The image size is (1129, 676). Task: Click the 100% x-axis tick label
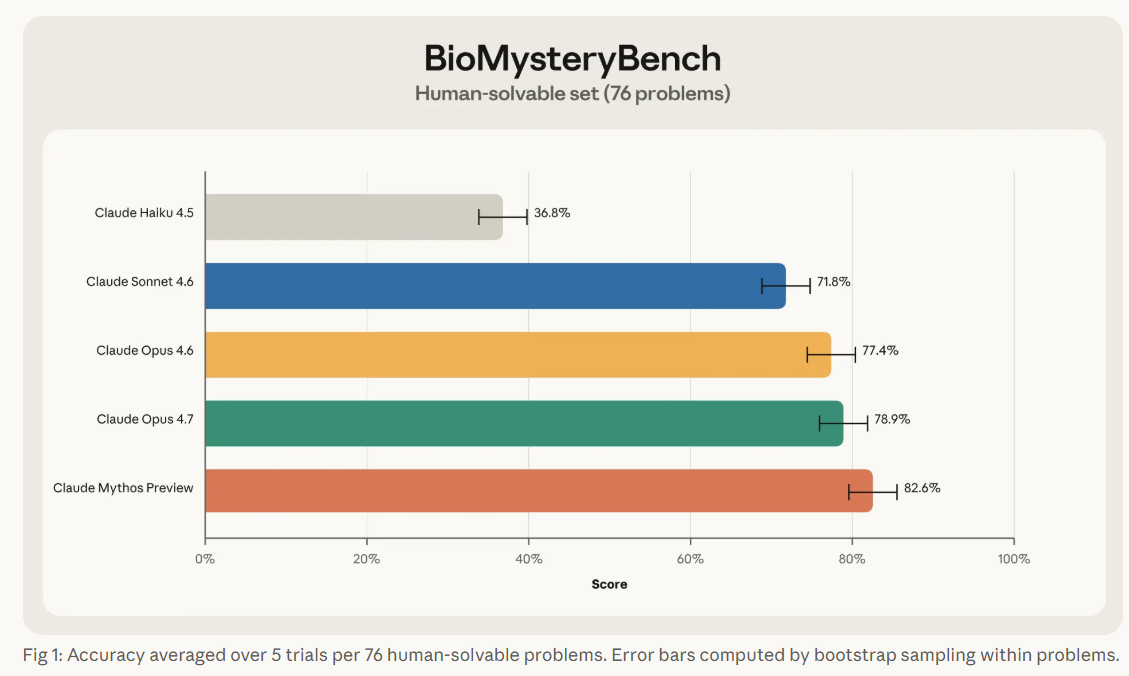(x=1013, y=559)
